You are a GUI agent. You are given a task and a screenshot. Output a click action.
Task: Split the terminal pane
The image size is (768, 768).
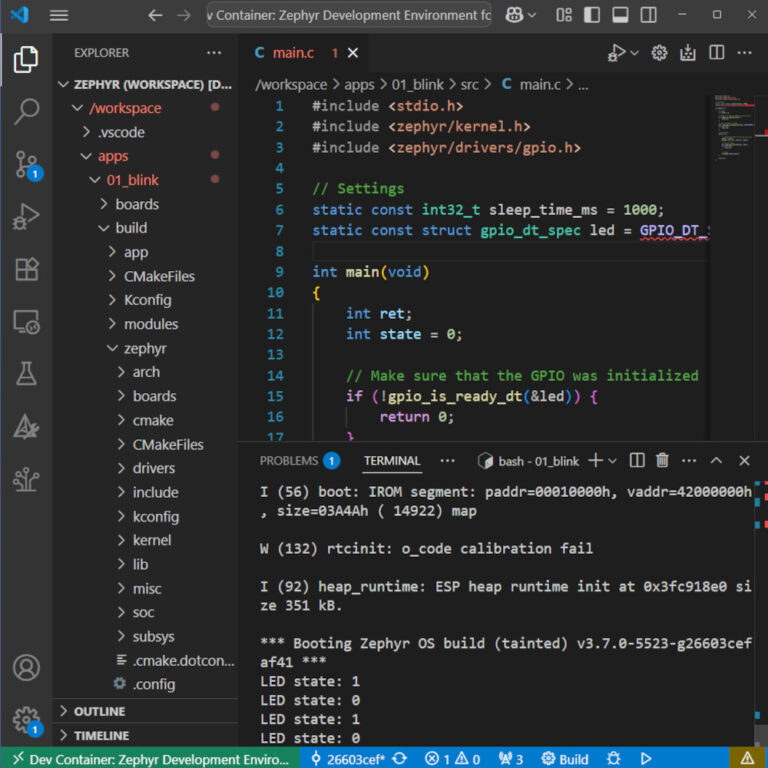[635, 460]
